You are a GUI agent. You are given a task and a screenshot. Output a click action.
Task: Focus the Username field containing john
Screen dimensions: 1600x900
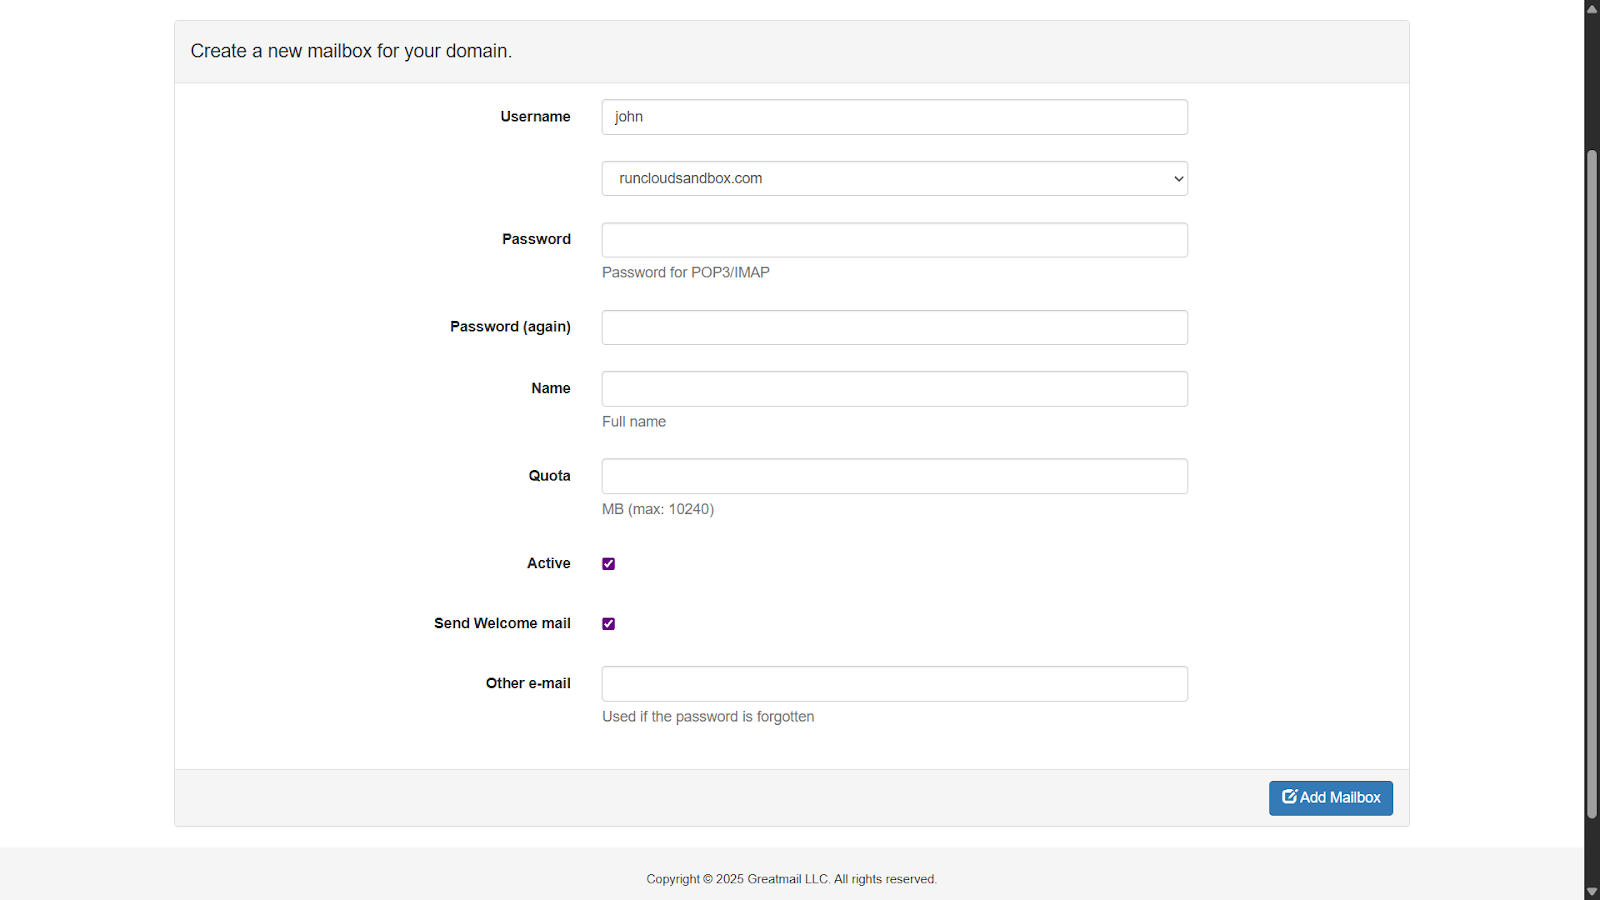[894, 117]
